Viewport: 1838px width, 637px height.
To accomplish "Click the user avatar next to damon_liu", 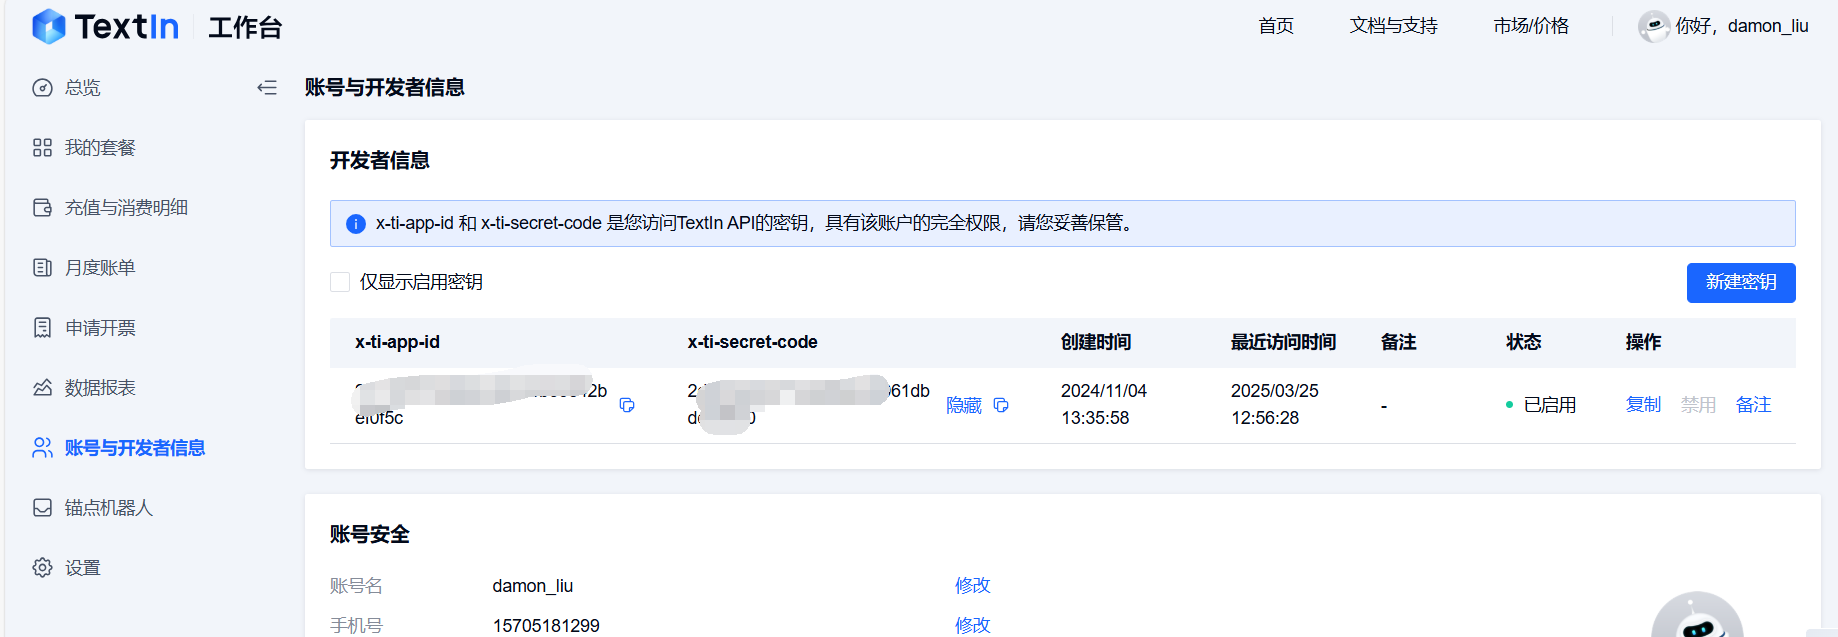I will [1653, 26].
